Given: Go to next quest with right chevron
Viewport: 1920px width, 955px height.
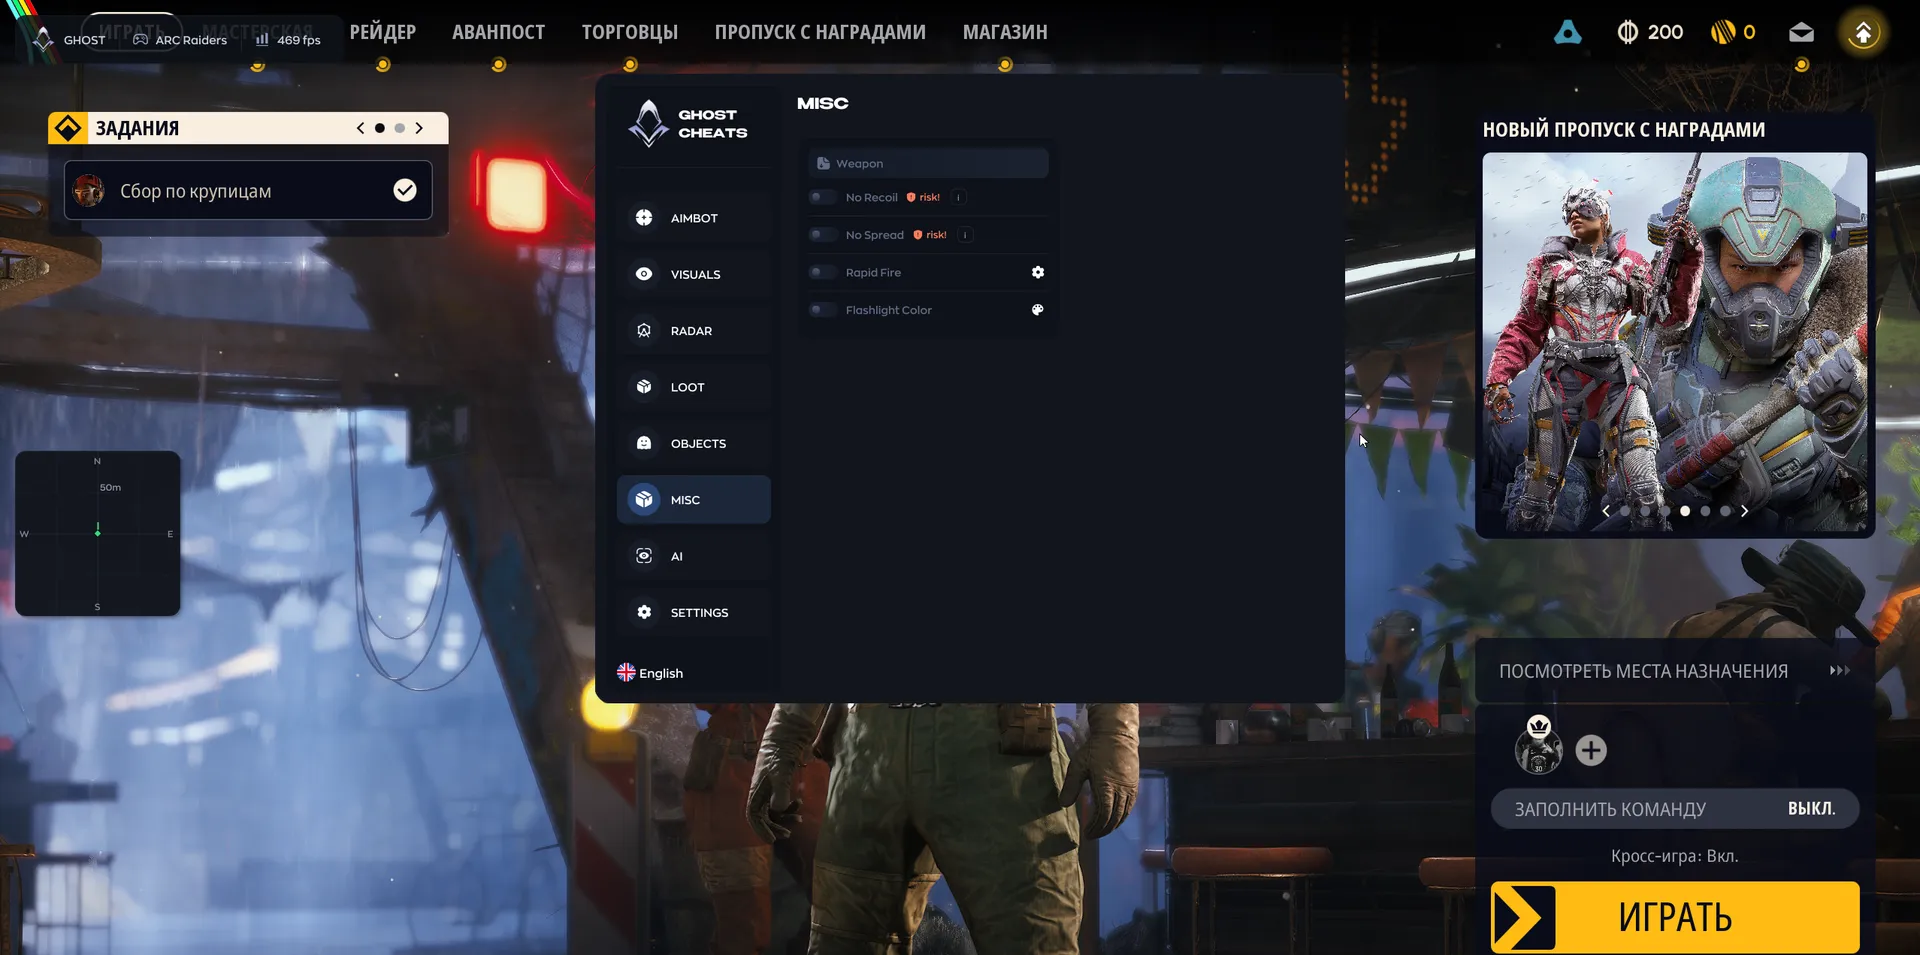Looking at the screenshot, I should click(419, 128).
